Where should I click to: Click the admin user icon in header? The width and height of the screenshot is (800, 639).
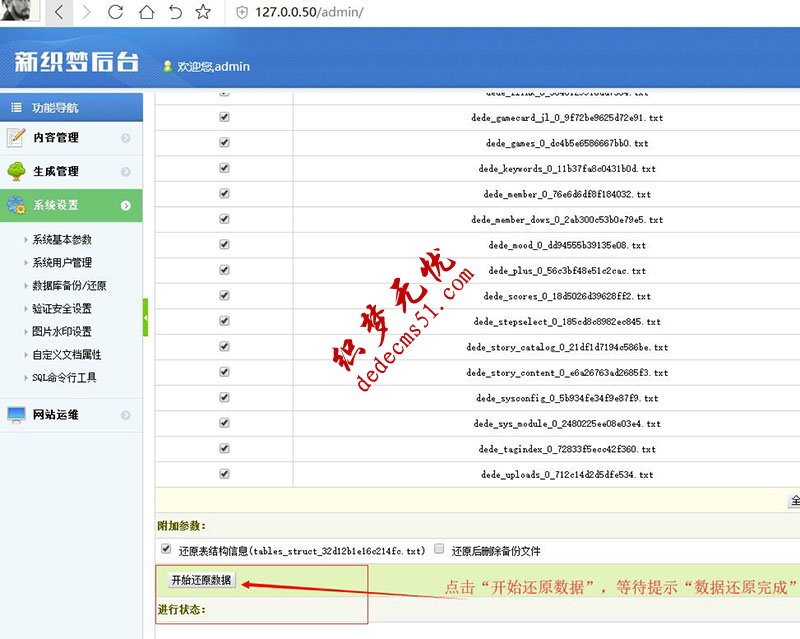pyautogui.click(x=166, y=66)
